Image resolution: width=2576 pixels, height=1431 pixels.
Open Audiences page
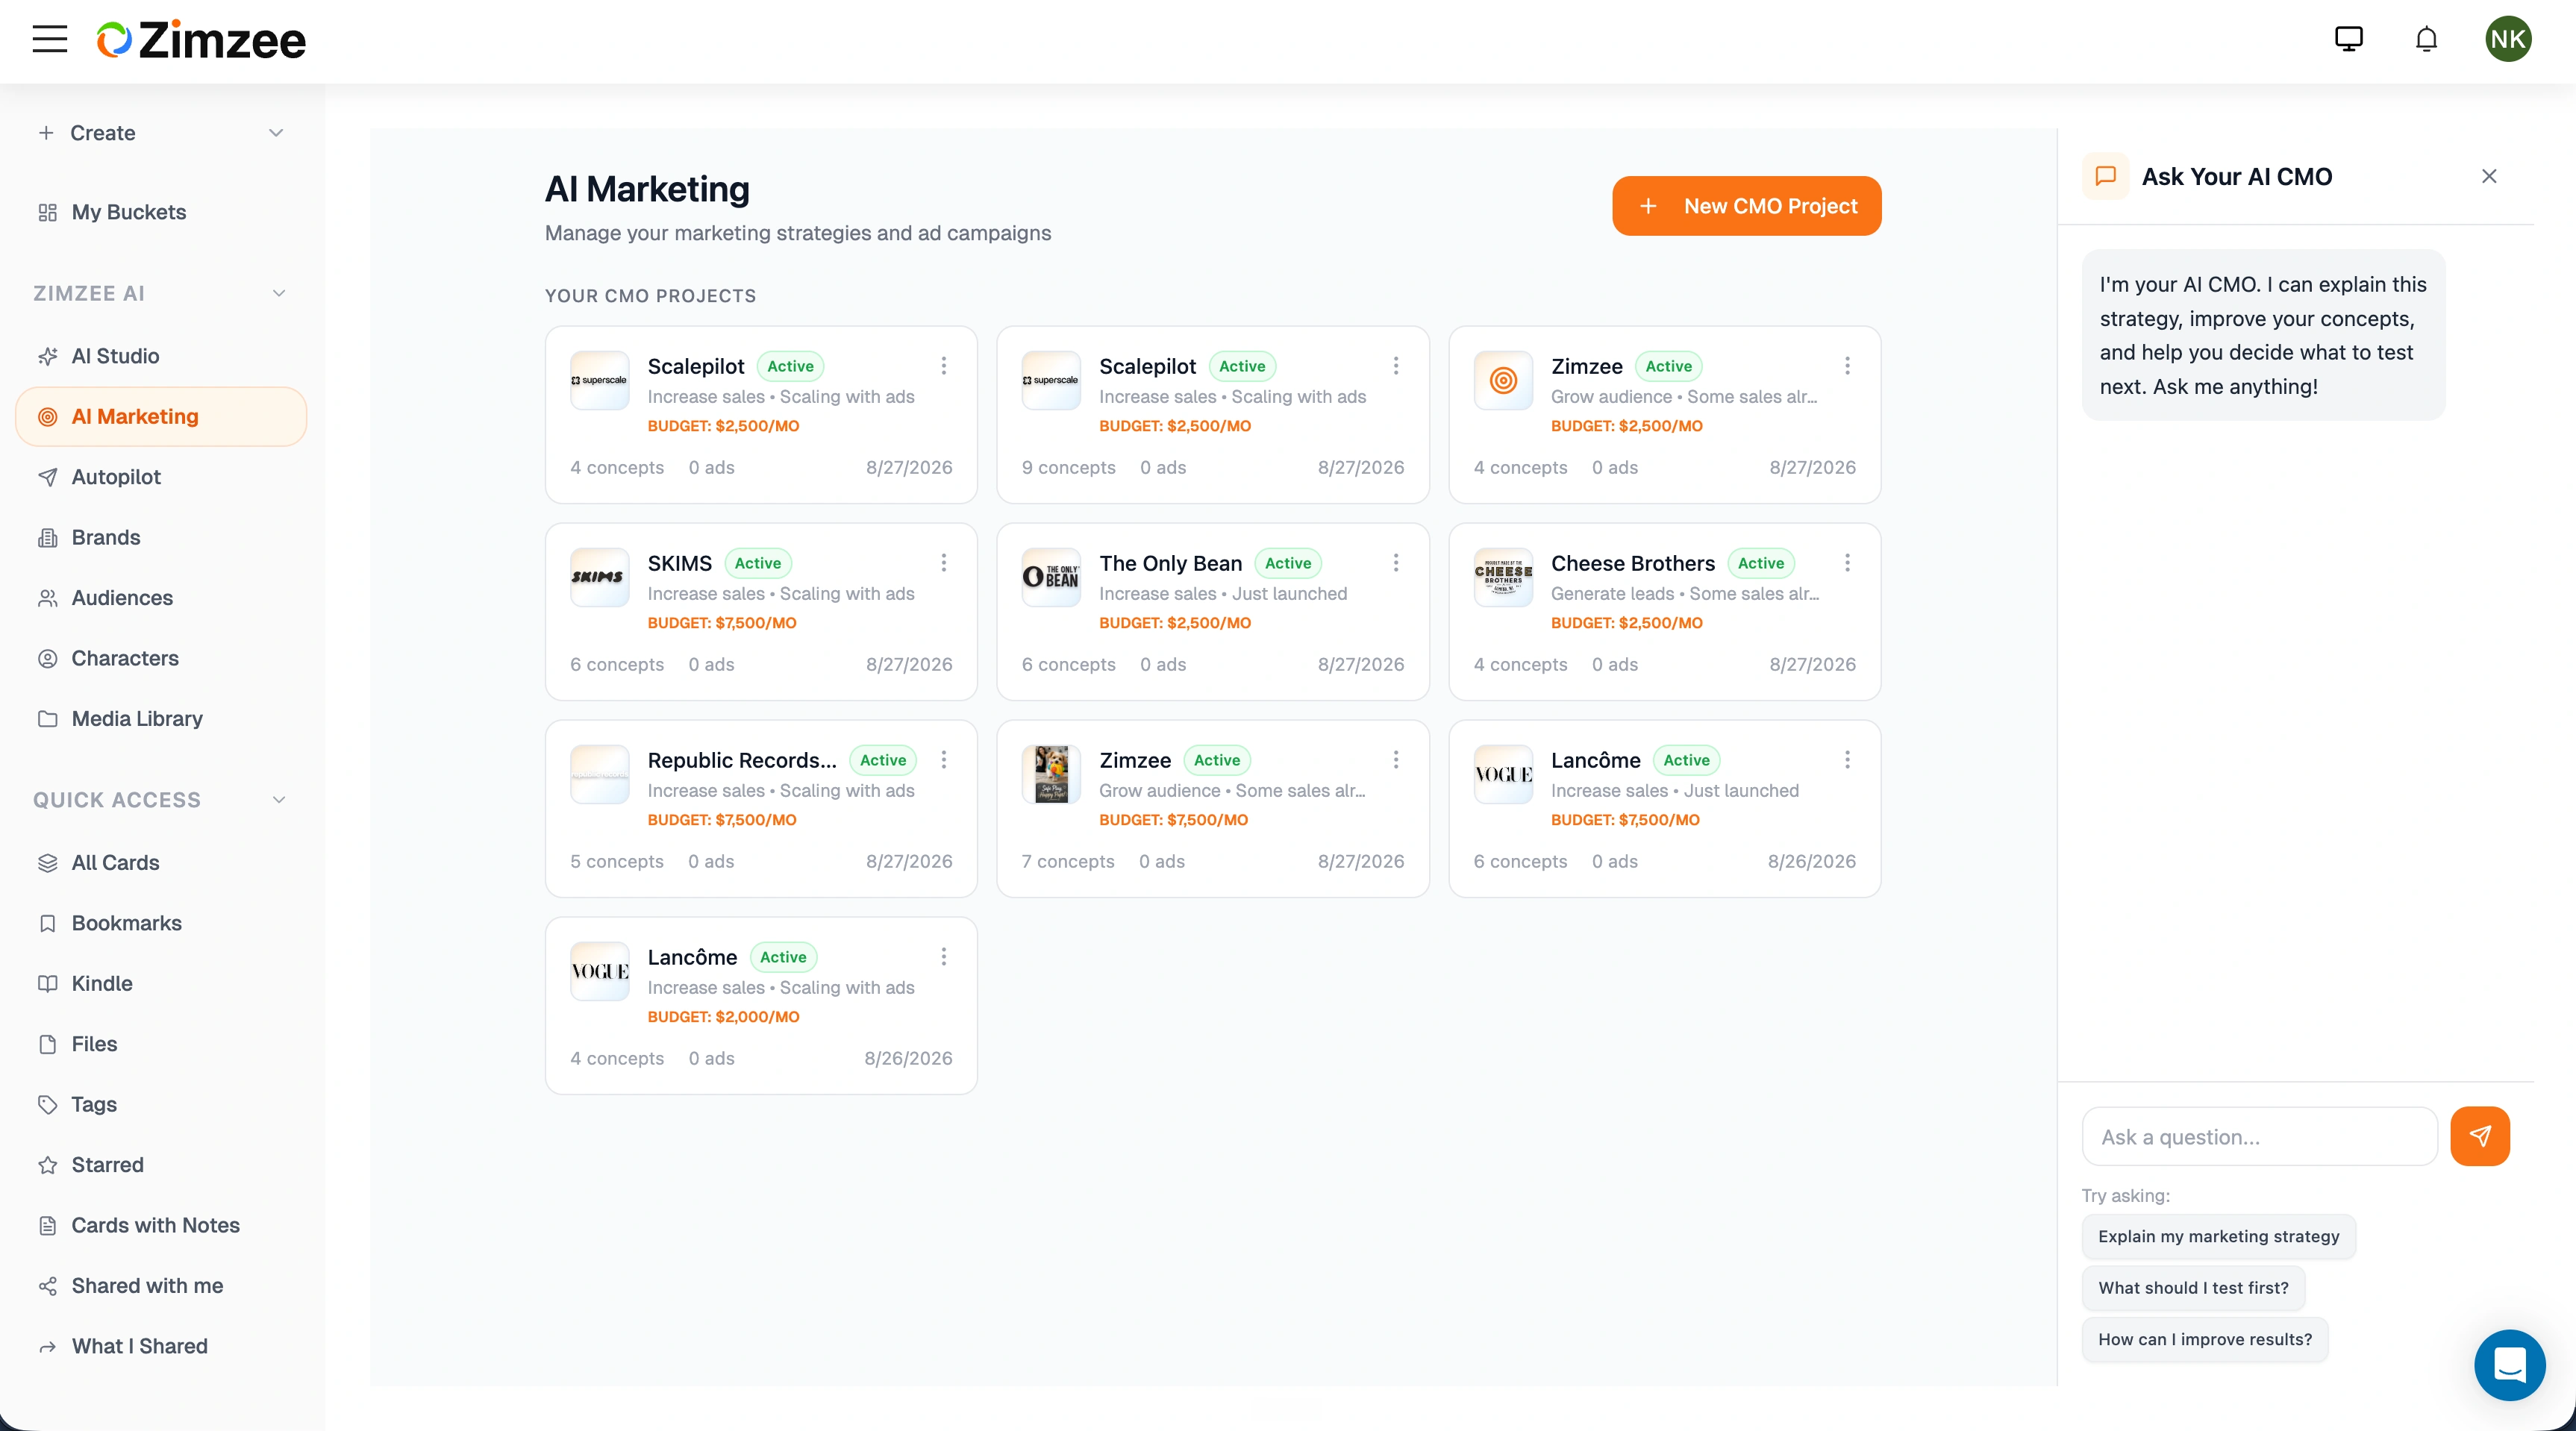161,598
